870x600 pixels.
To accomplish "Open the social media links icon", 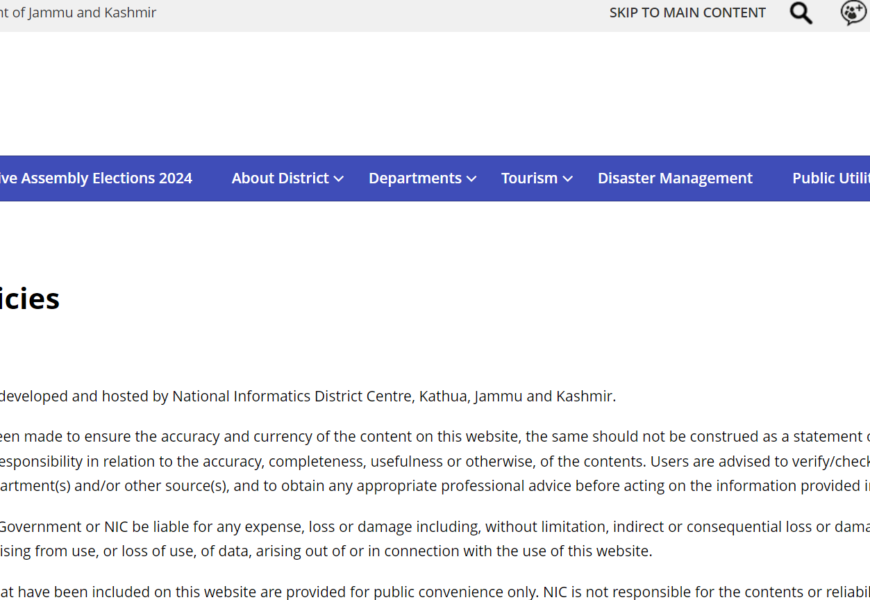I will 852,13.
